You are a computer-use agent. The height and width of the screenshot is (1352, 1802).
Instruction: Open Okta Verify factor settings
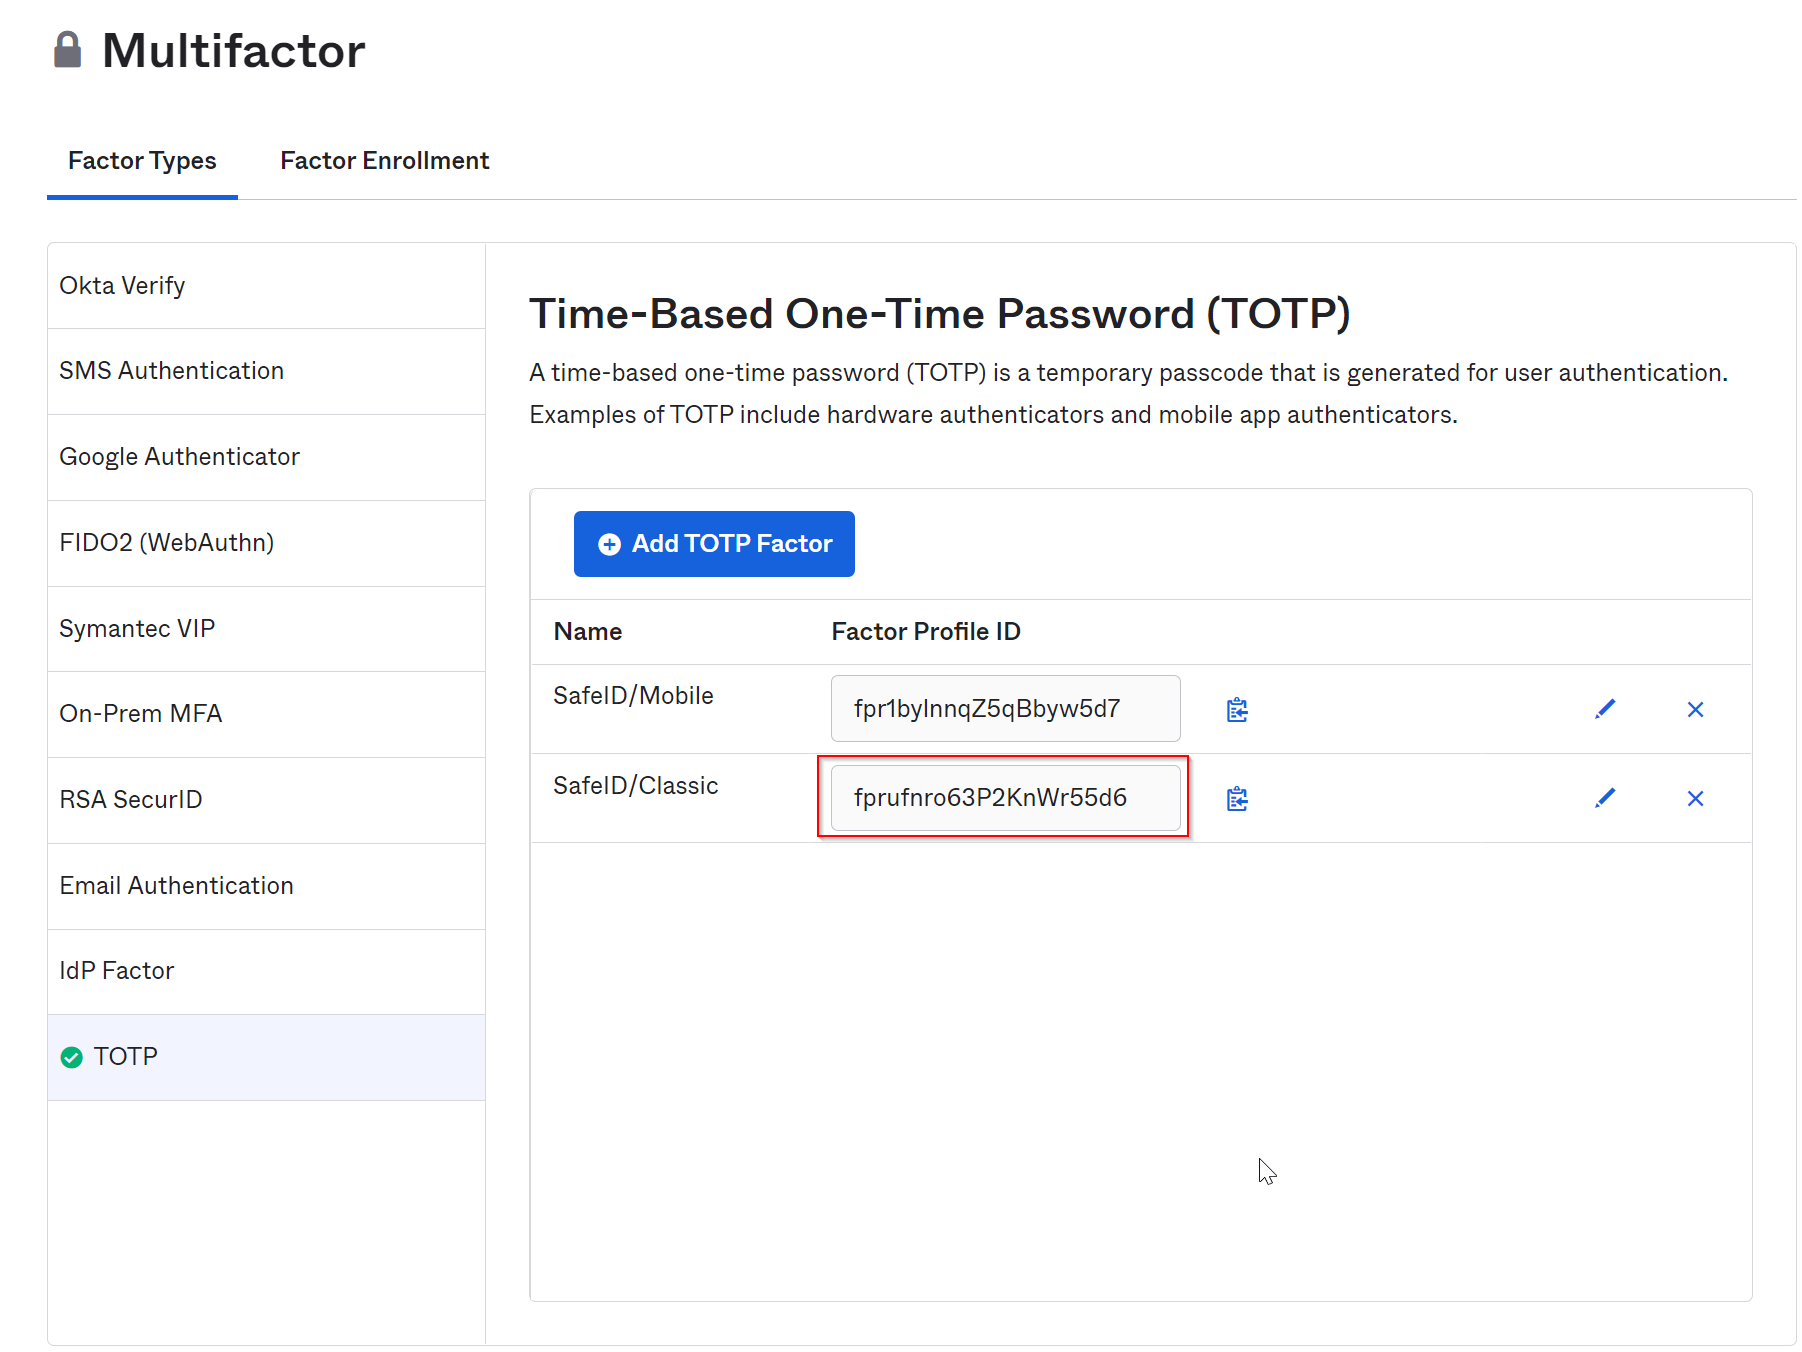[x=122, y=286]
